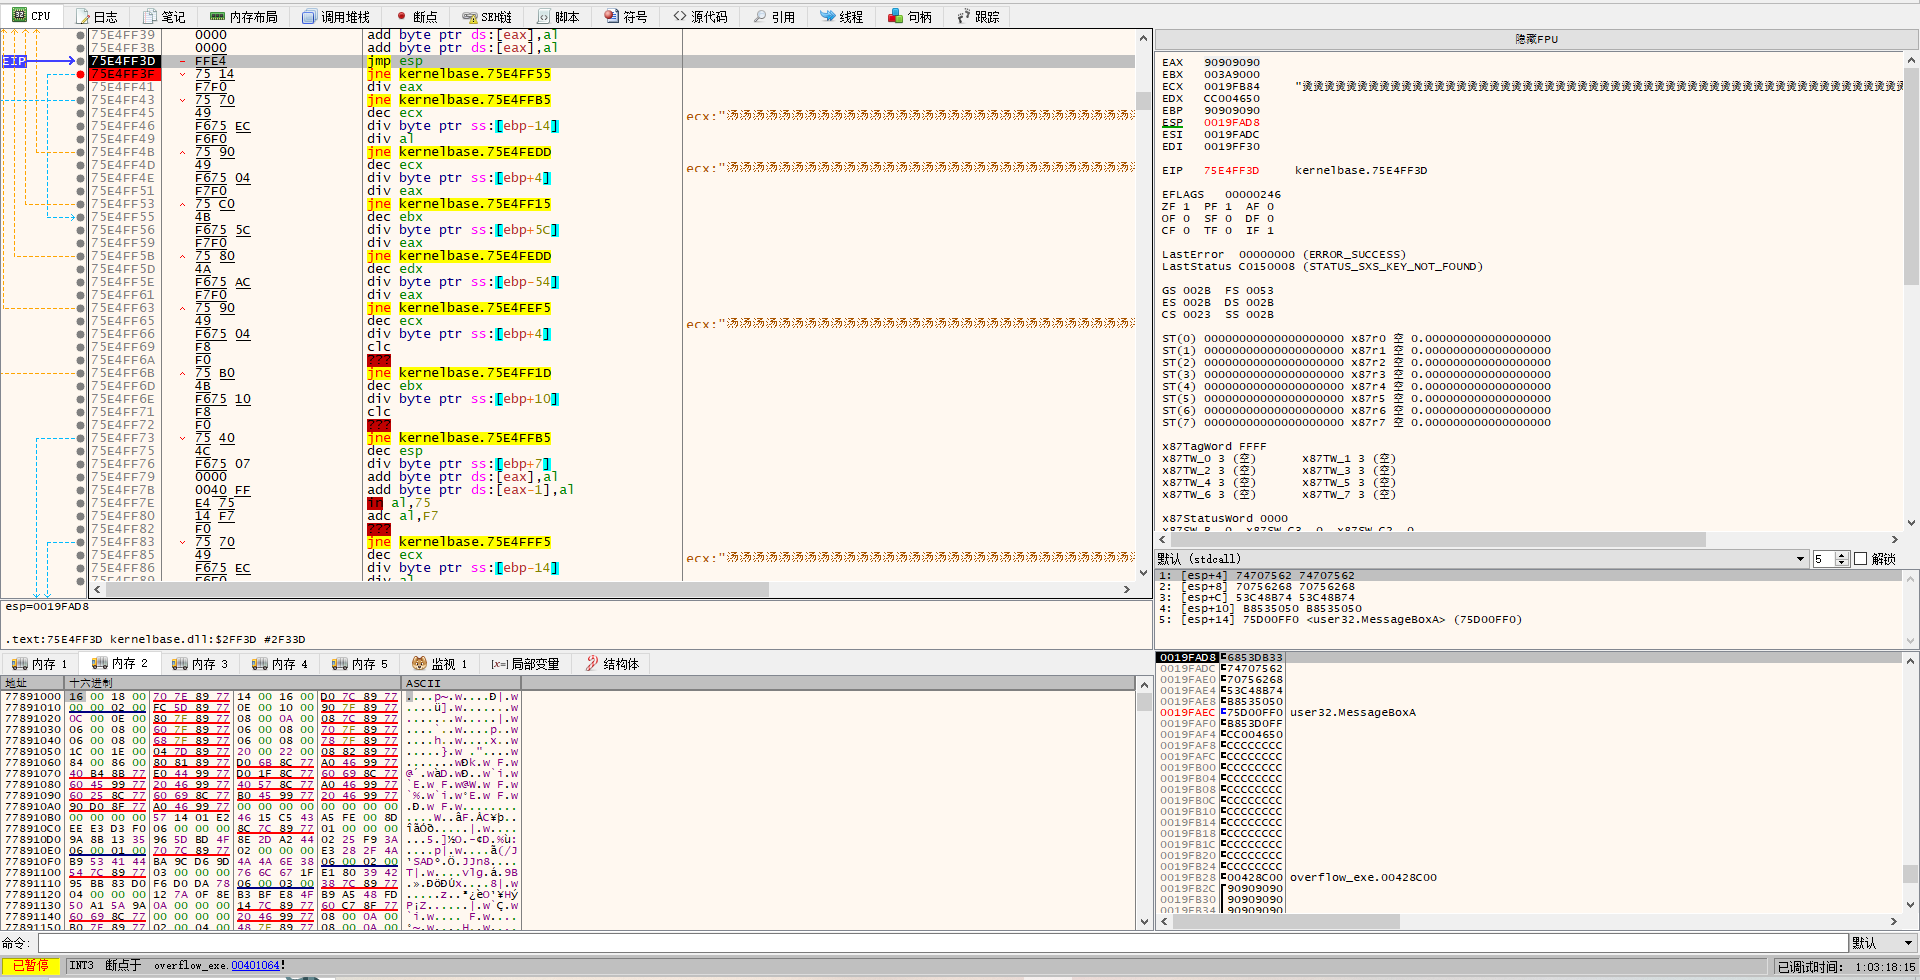Click the 已暂停 paused status label

tap(31, 966)
